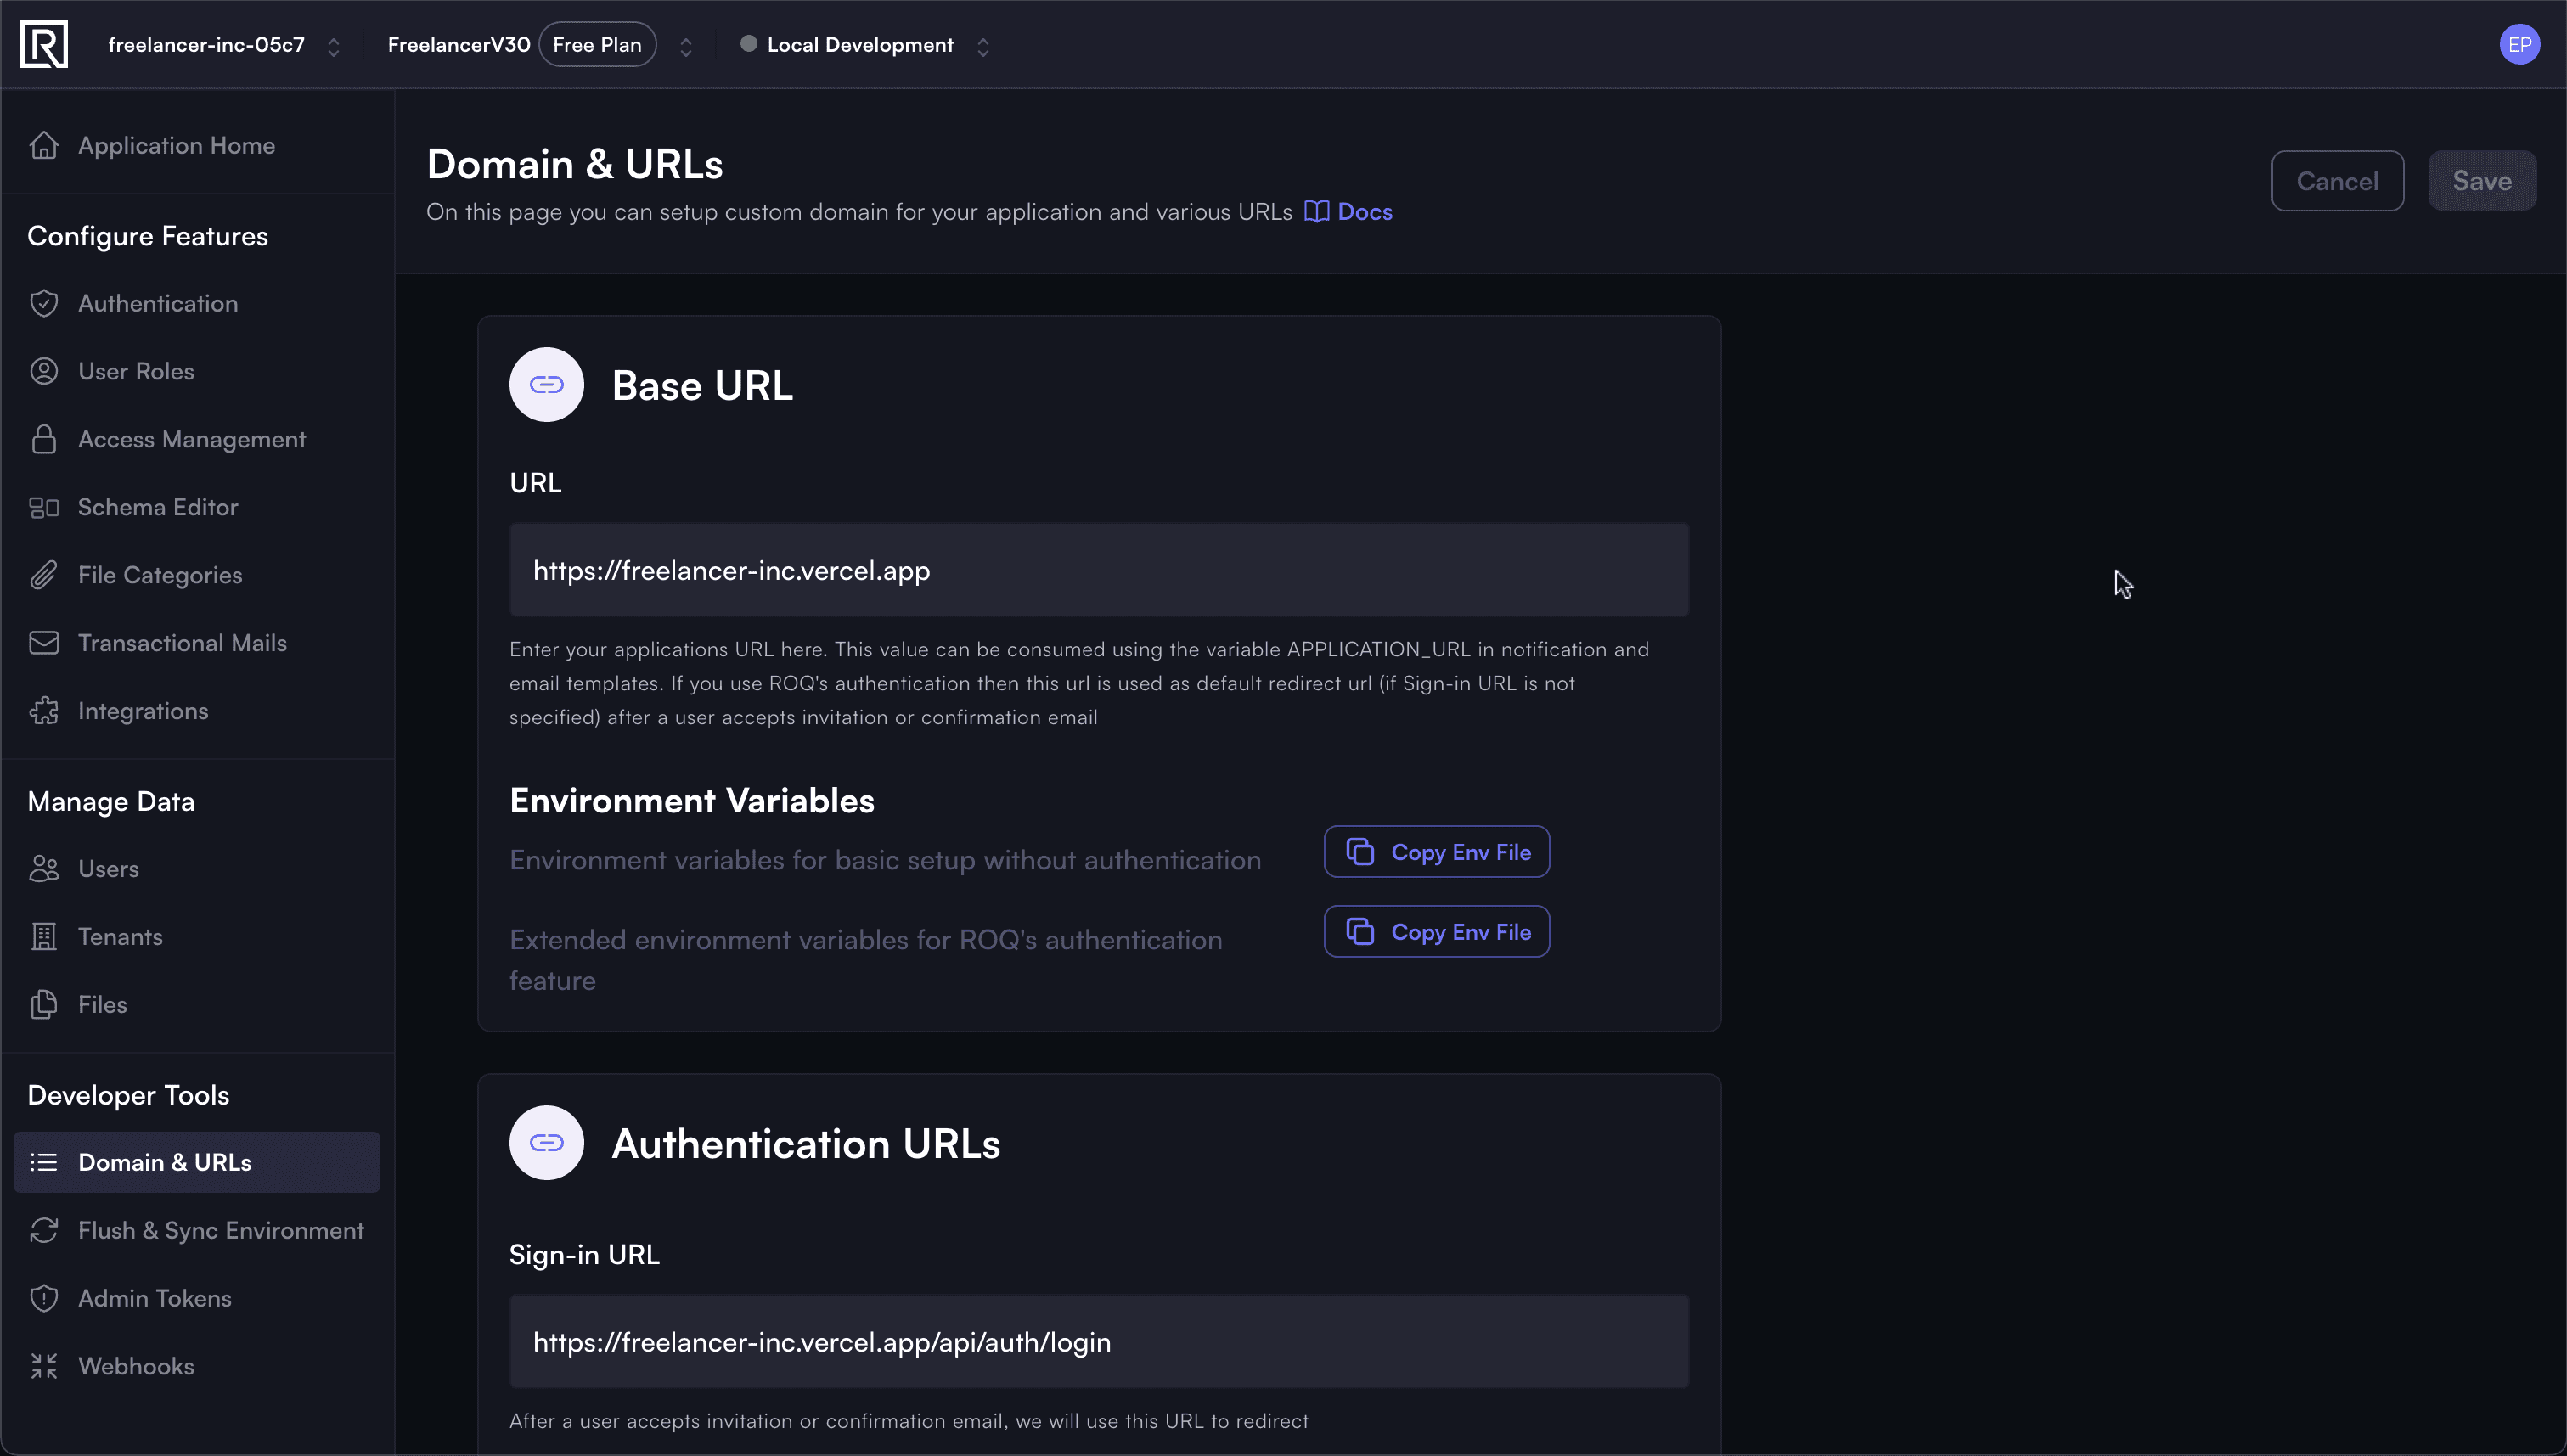The image size is (2567, 1456).
Task: Expand the FreelancerV30 project switcher
Action: tap(685, 46)
